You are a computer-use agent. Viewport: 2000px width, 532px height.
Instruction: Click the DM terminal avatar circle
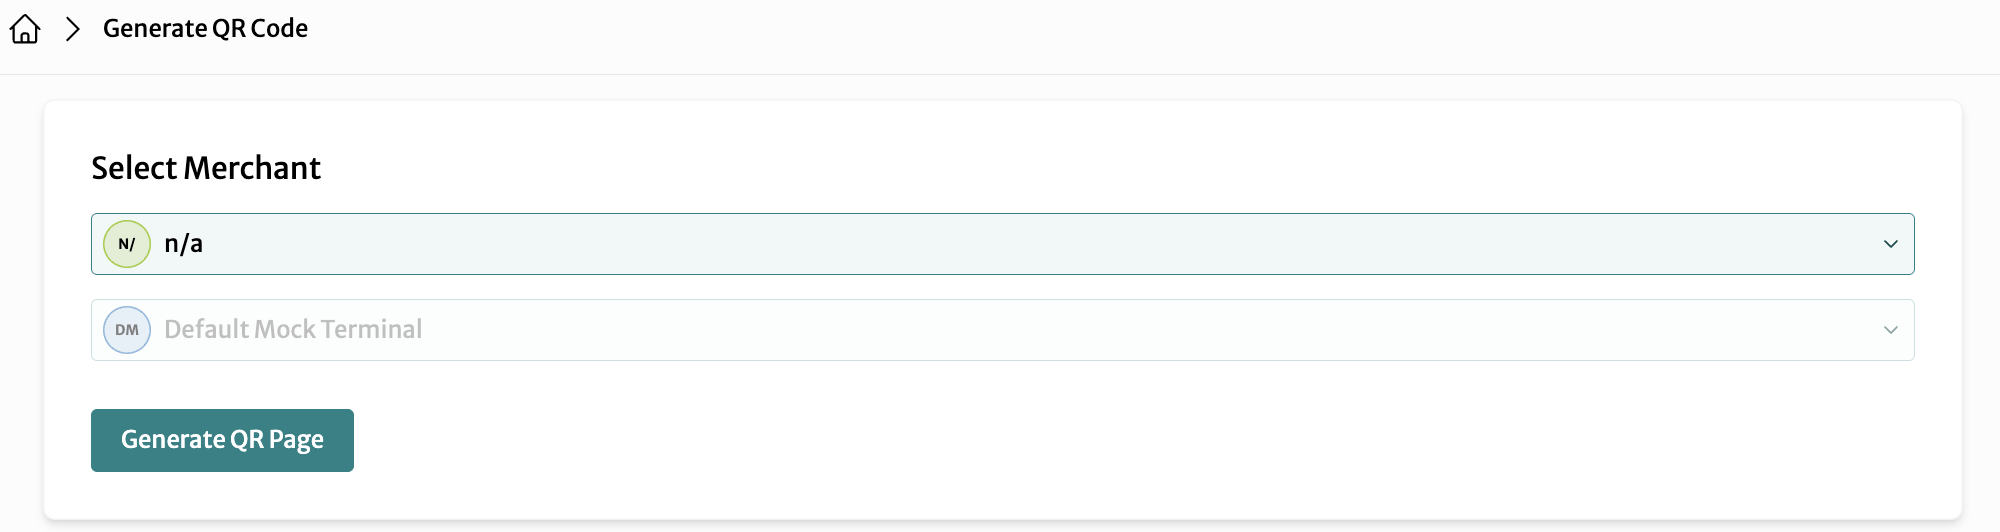click(x=127, y=330)
